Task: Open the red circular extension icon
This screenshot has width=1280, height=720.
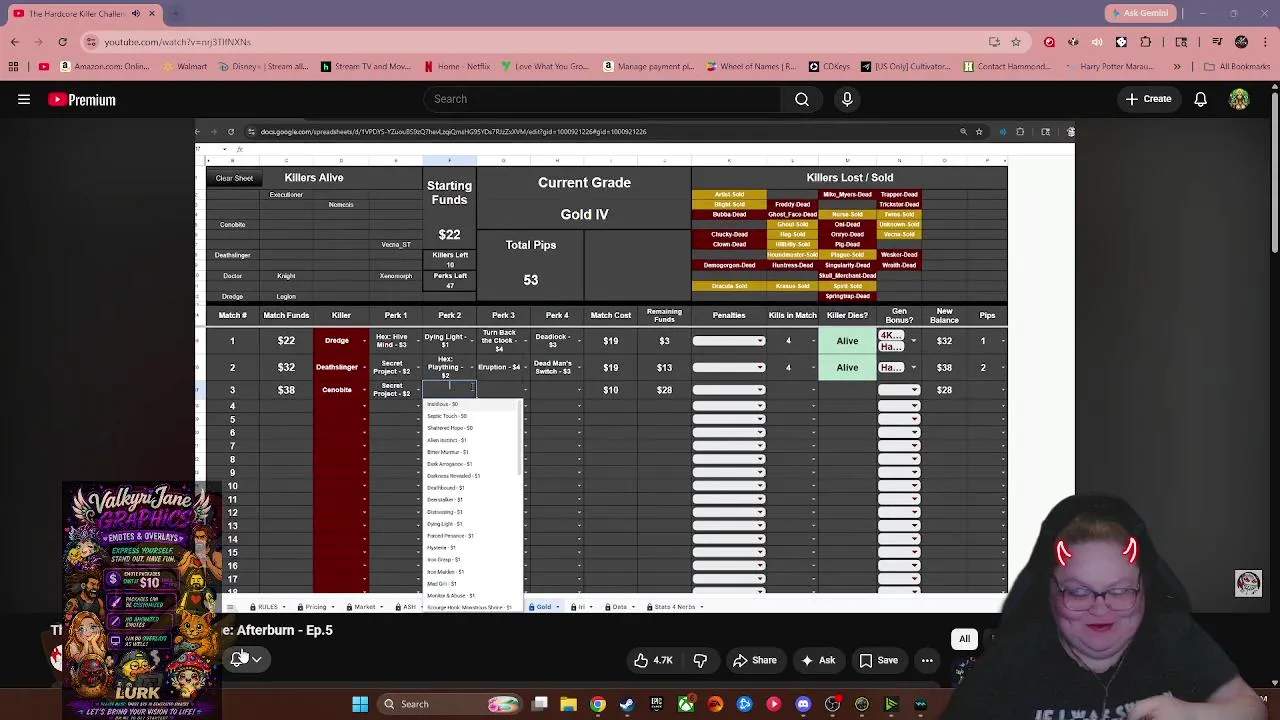Action: point(1049,42)
